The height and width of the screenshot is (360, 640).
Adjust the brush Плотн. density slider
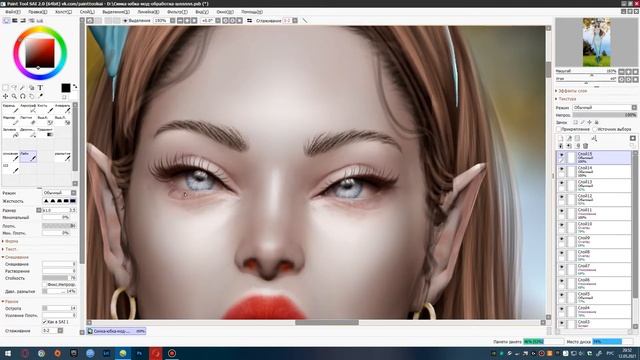(59, 226)
